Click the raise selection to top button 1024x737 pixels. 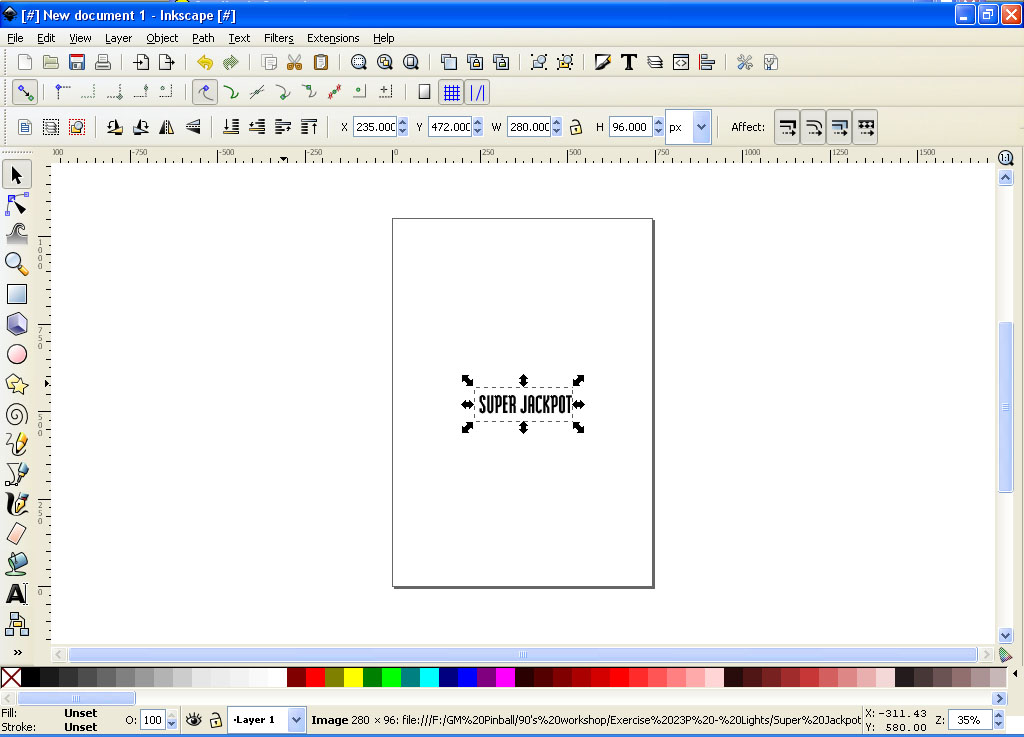[x=309, y=127]
